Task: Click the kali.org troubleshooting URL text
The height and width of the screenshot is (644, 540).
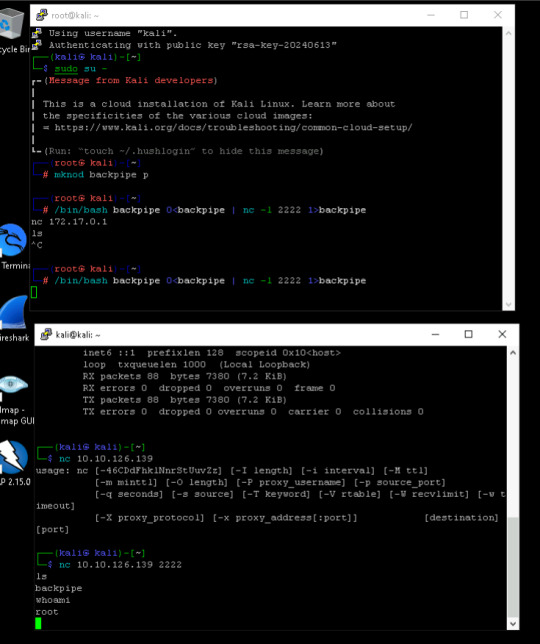Action: pyautogui.click(x=233, y=127)
